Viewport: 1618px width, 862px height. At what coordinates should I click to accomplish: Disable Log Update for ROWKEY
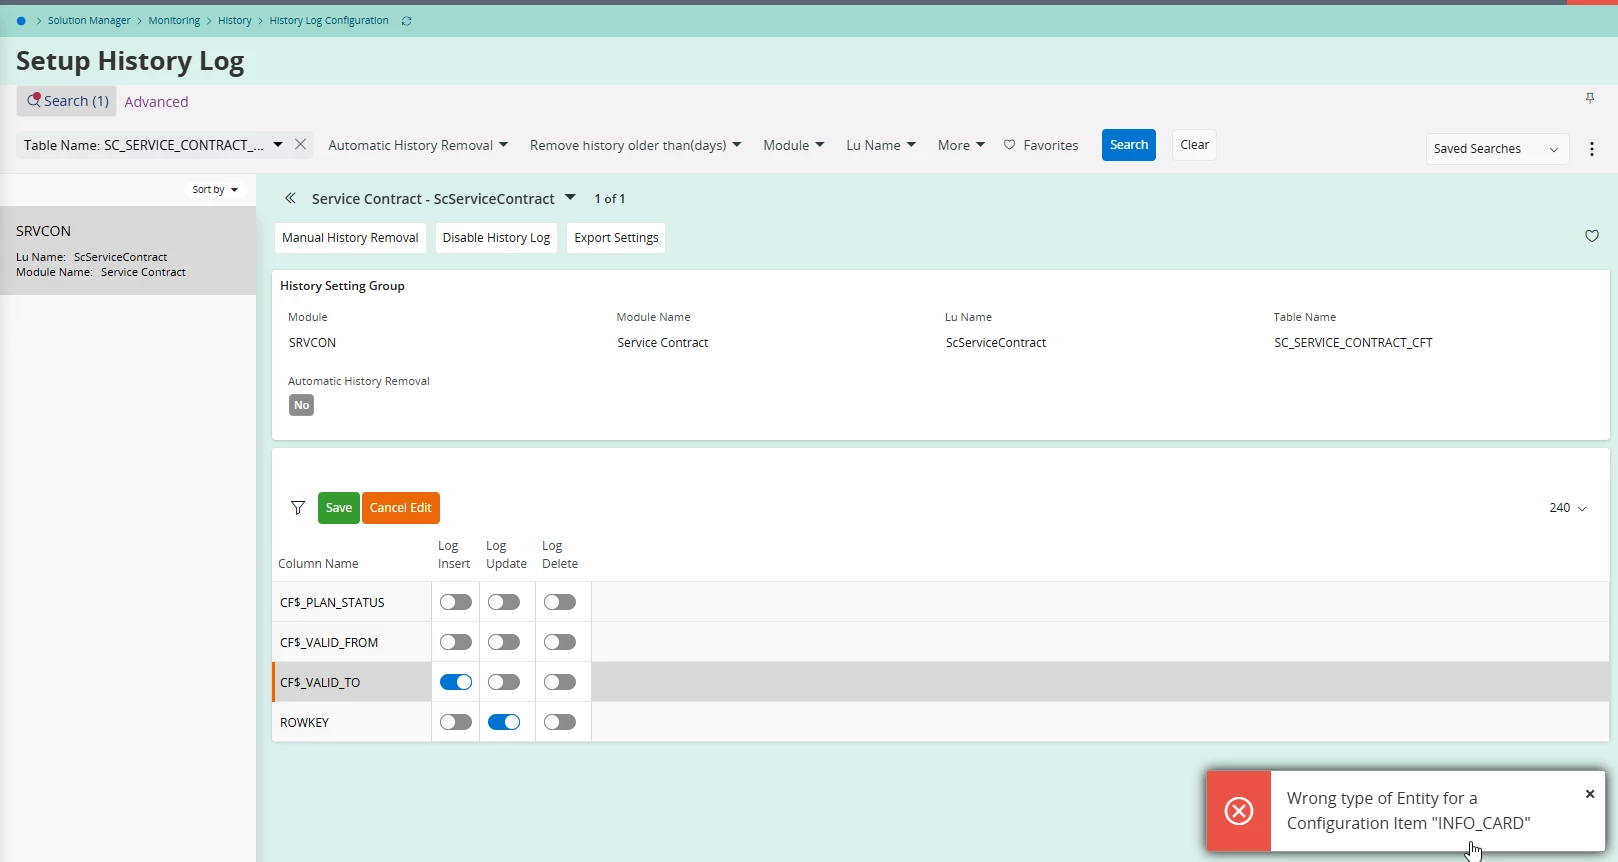click(x=504, y=722)
